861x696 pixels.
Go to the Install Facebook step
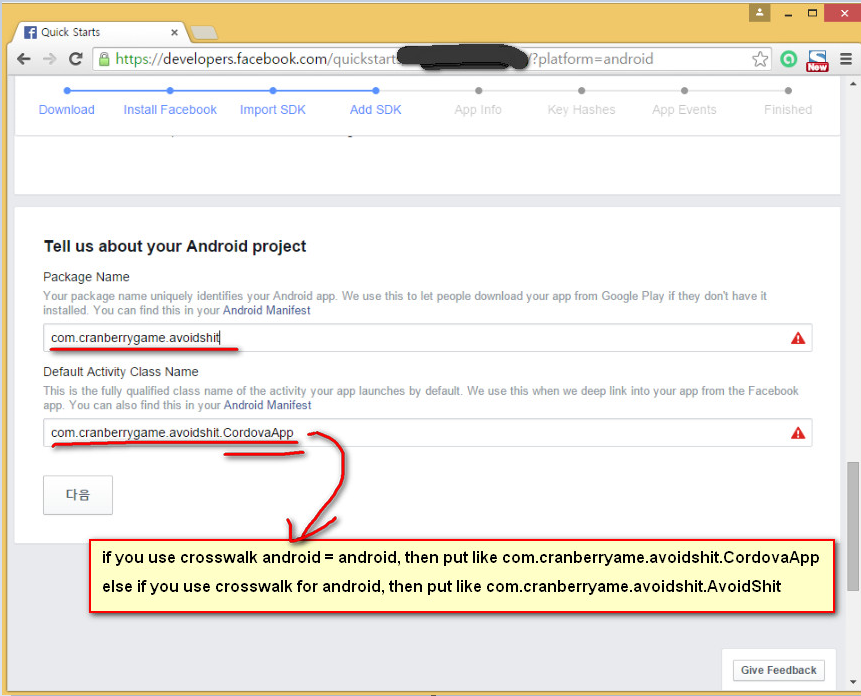tap(170, 110)
